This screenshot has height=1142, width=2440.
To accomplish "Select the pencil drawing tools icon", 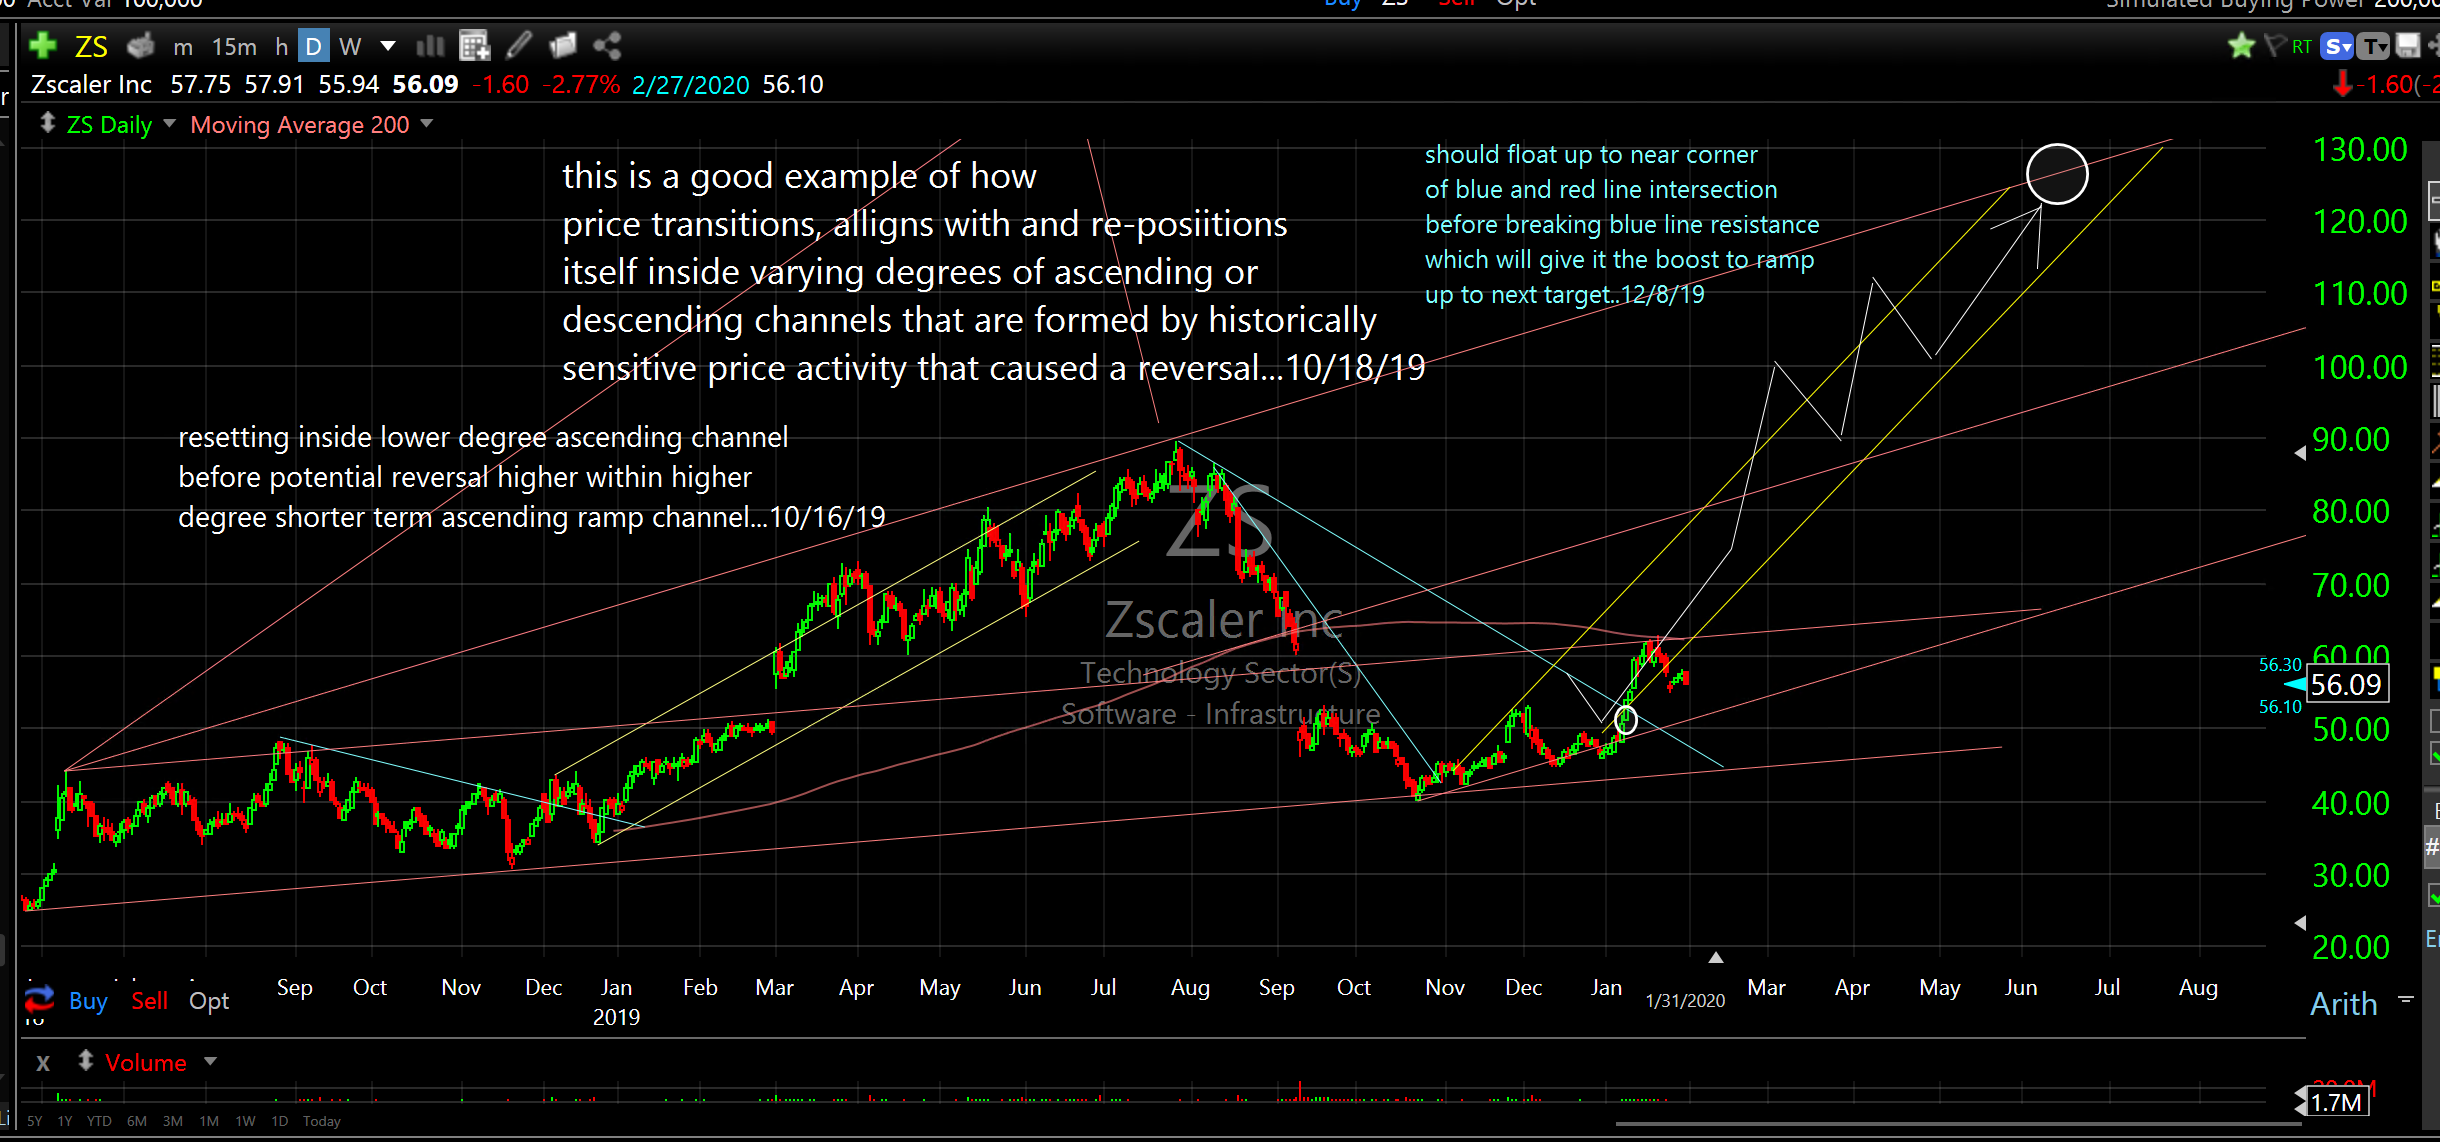I will (519, 46).
